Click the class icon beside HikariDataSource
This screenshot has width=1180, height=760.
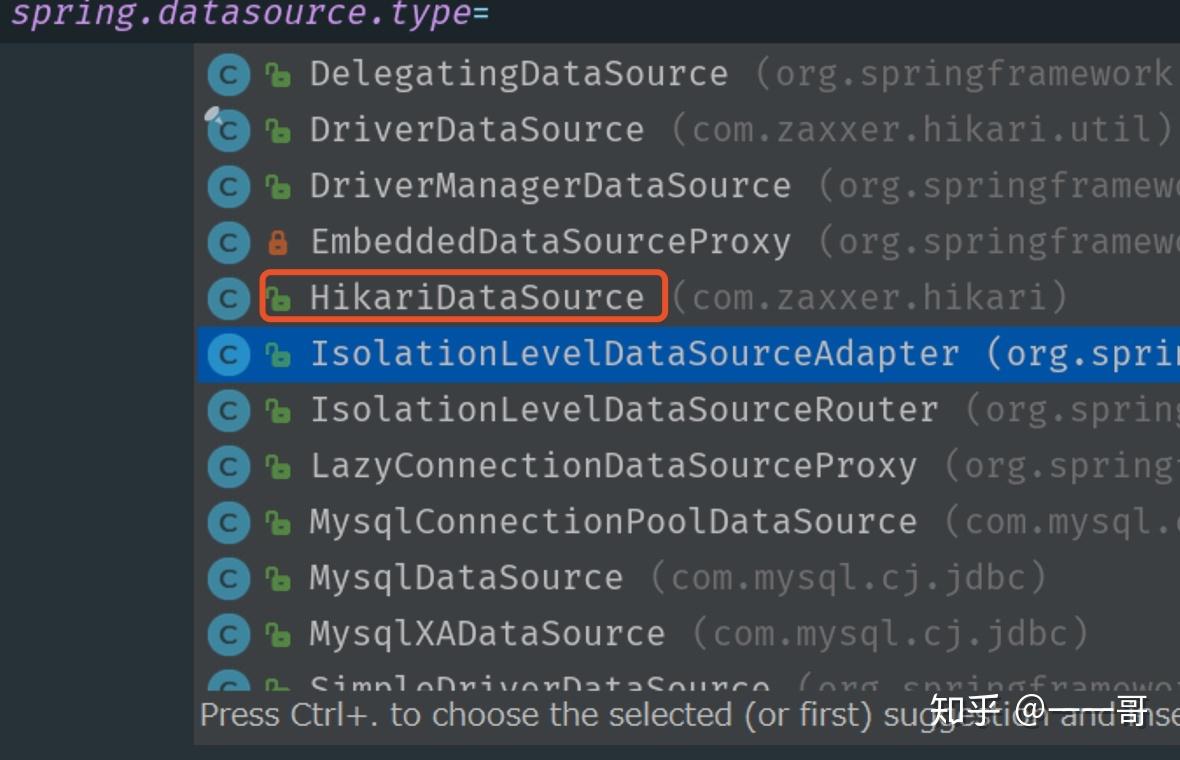tap(227, 297)
